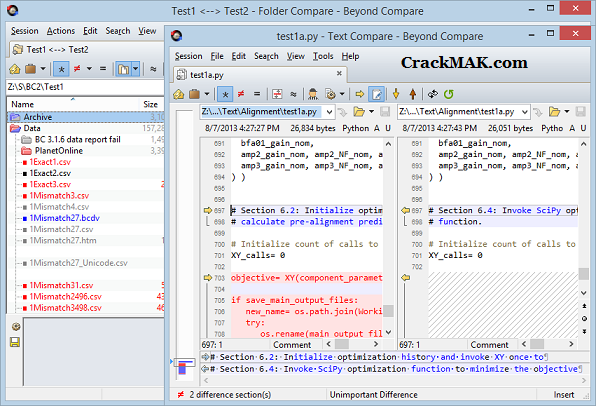
Task: Click Save disk icon for left pane
Action: (x=385, y=112)
